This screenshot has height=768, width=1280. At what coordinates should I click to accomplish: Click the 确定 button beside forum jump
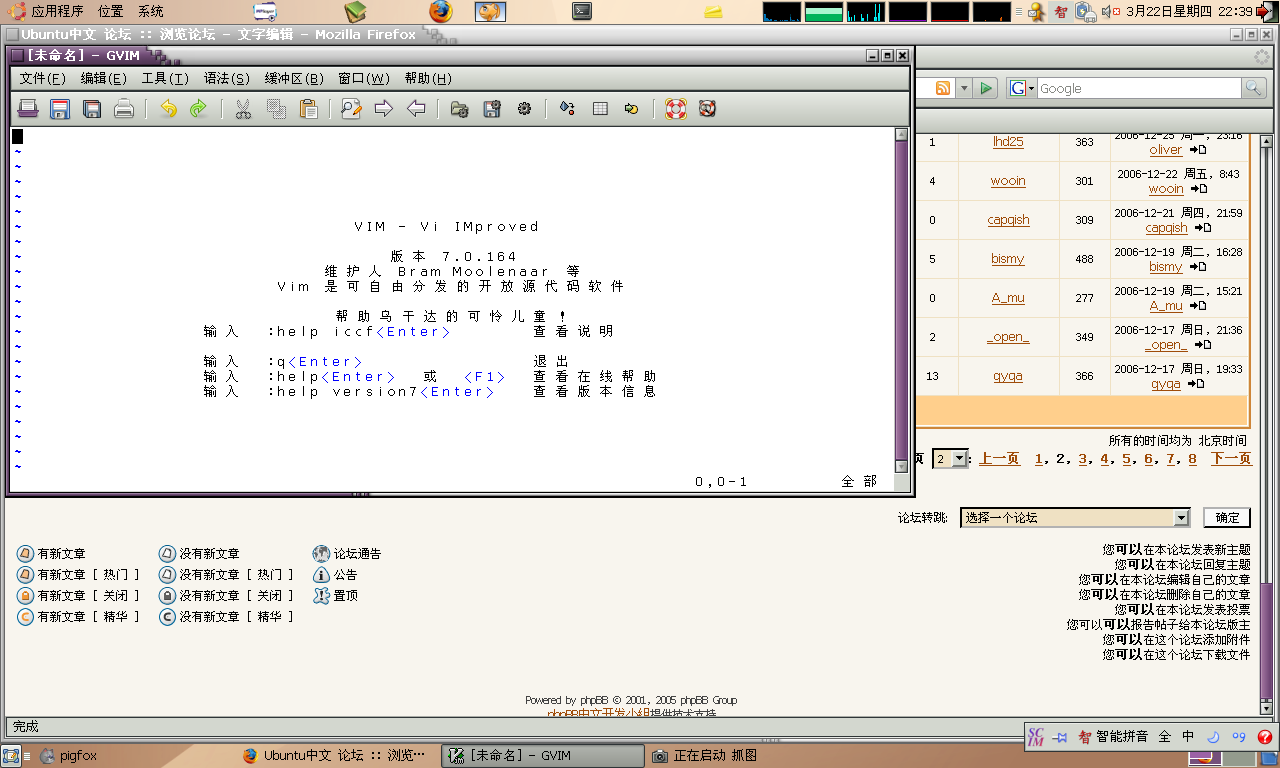pos(1227,517)
